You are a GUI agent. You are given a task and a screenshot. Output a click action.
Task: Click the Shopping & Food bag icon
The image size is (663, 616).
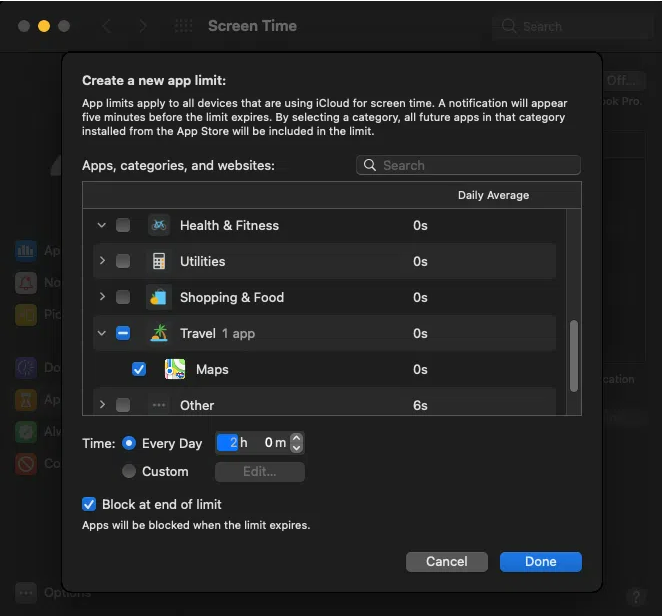click(x=158, y=297)
